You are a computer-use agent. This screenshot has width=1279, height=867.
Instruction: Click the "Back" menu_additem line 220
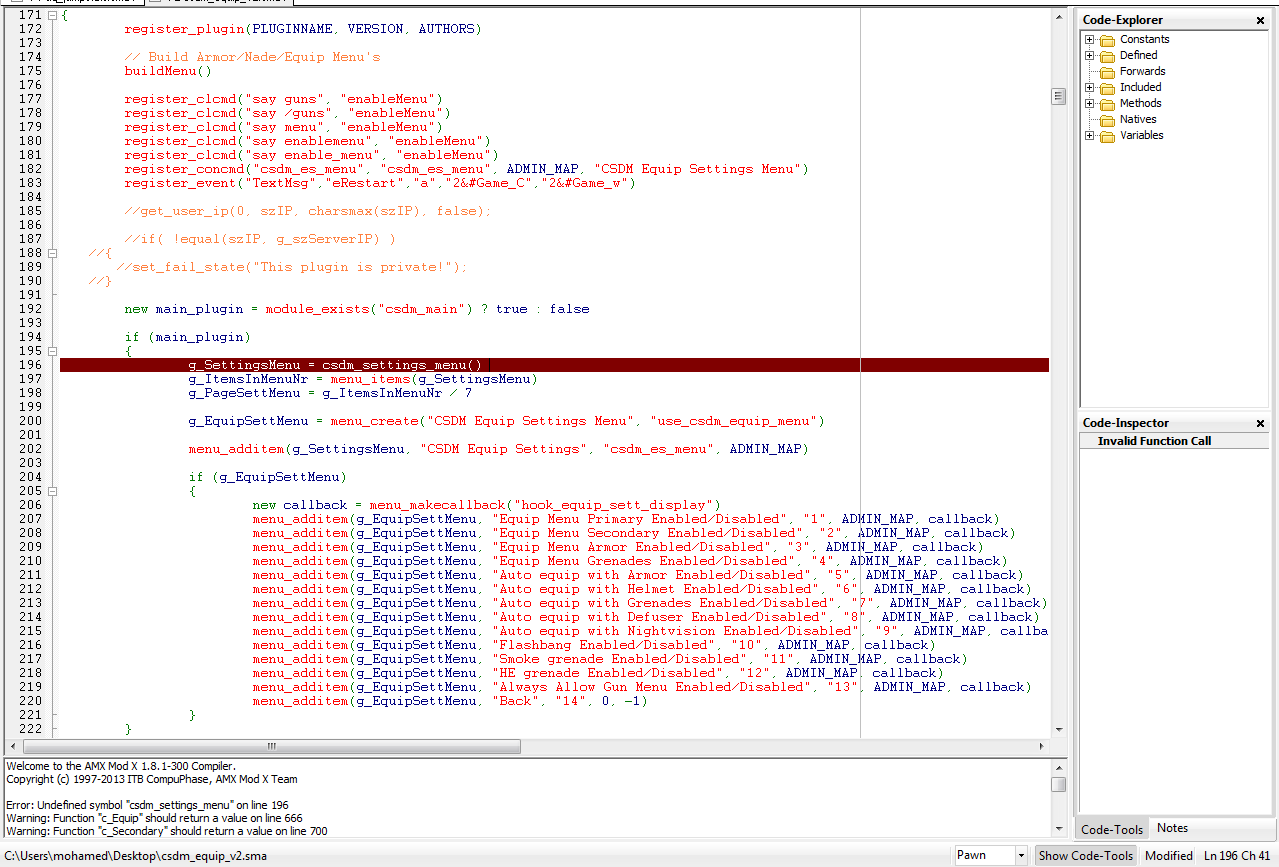[x=450, y=701]
